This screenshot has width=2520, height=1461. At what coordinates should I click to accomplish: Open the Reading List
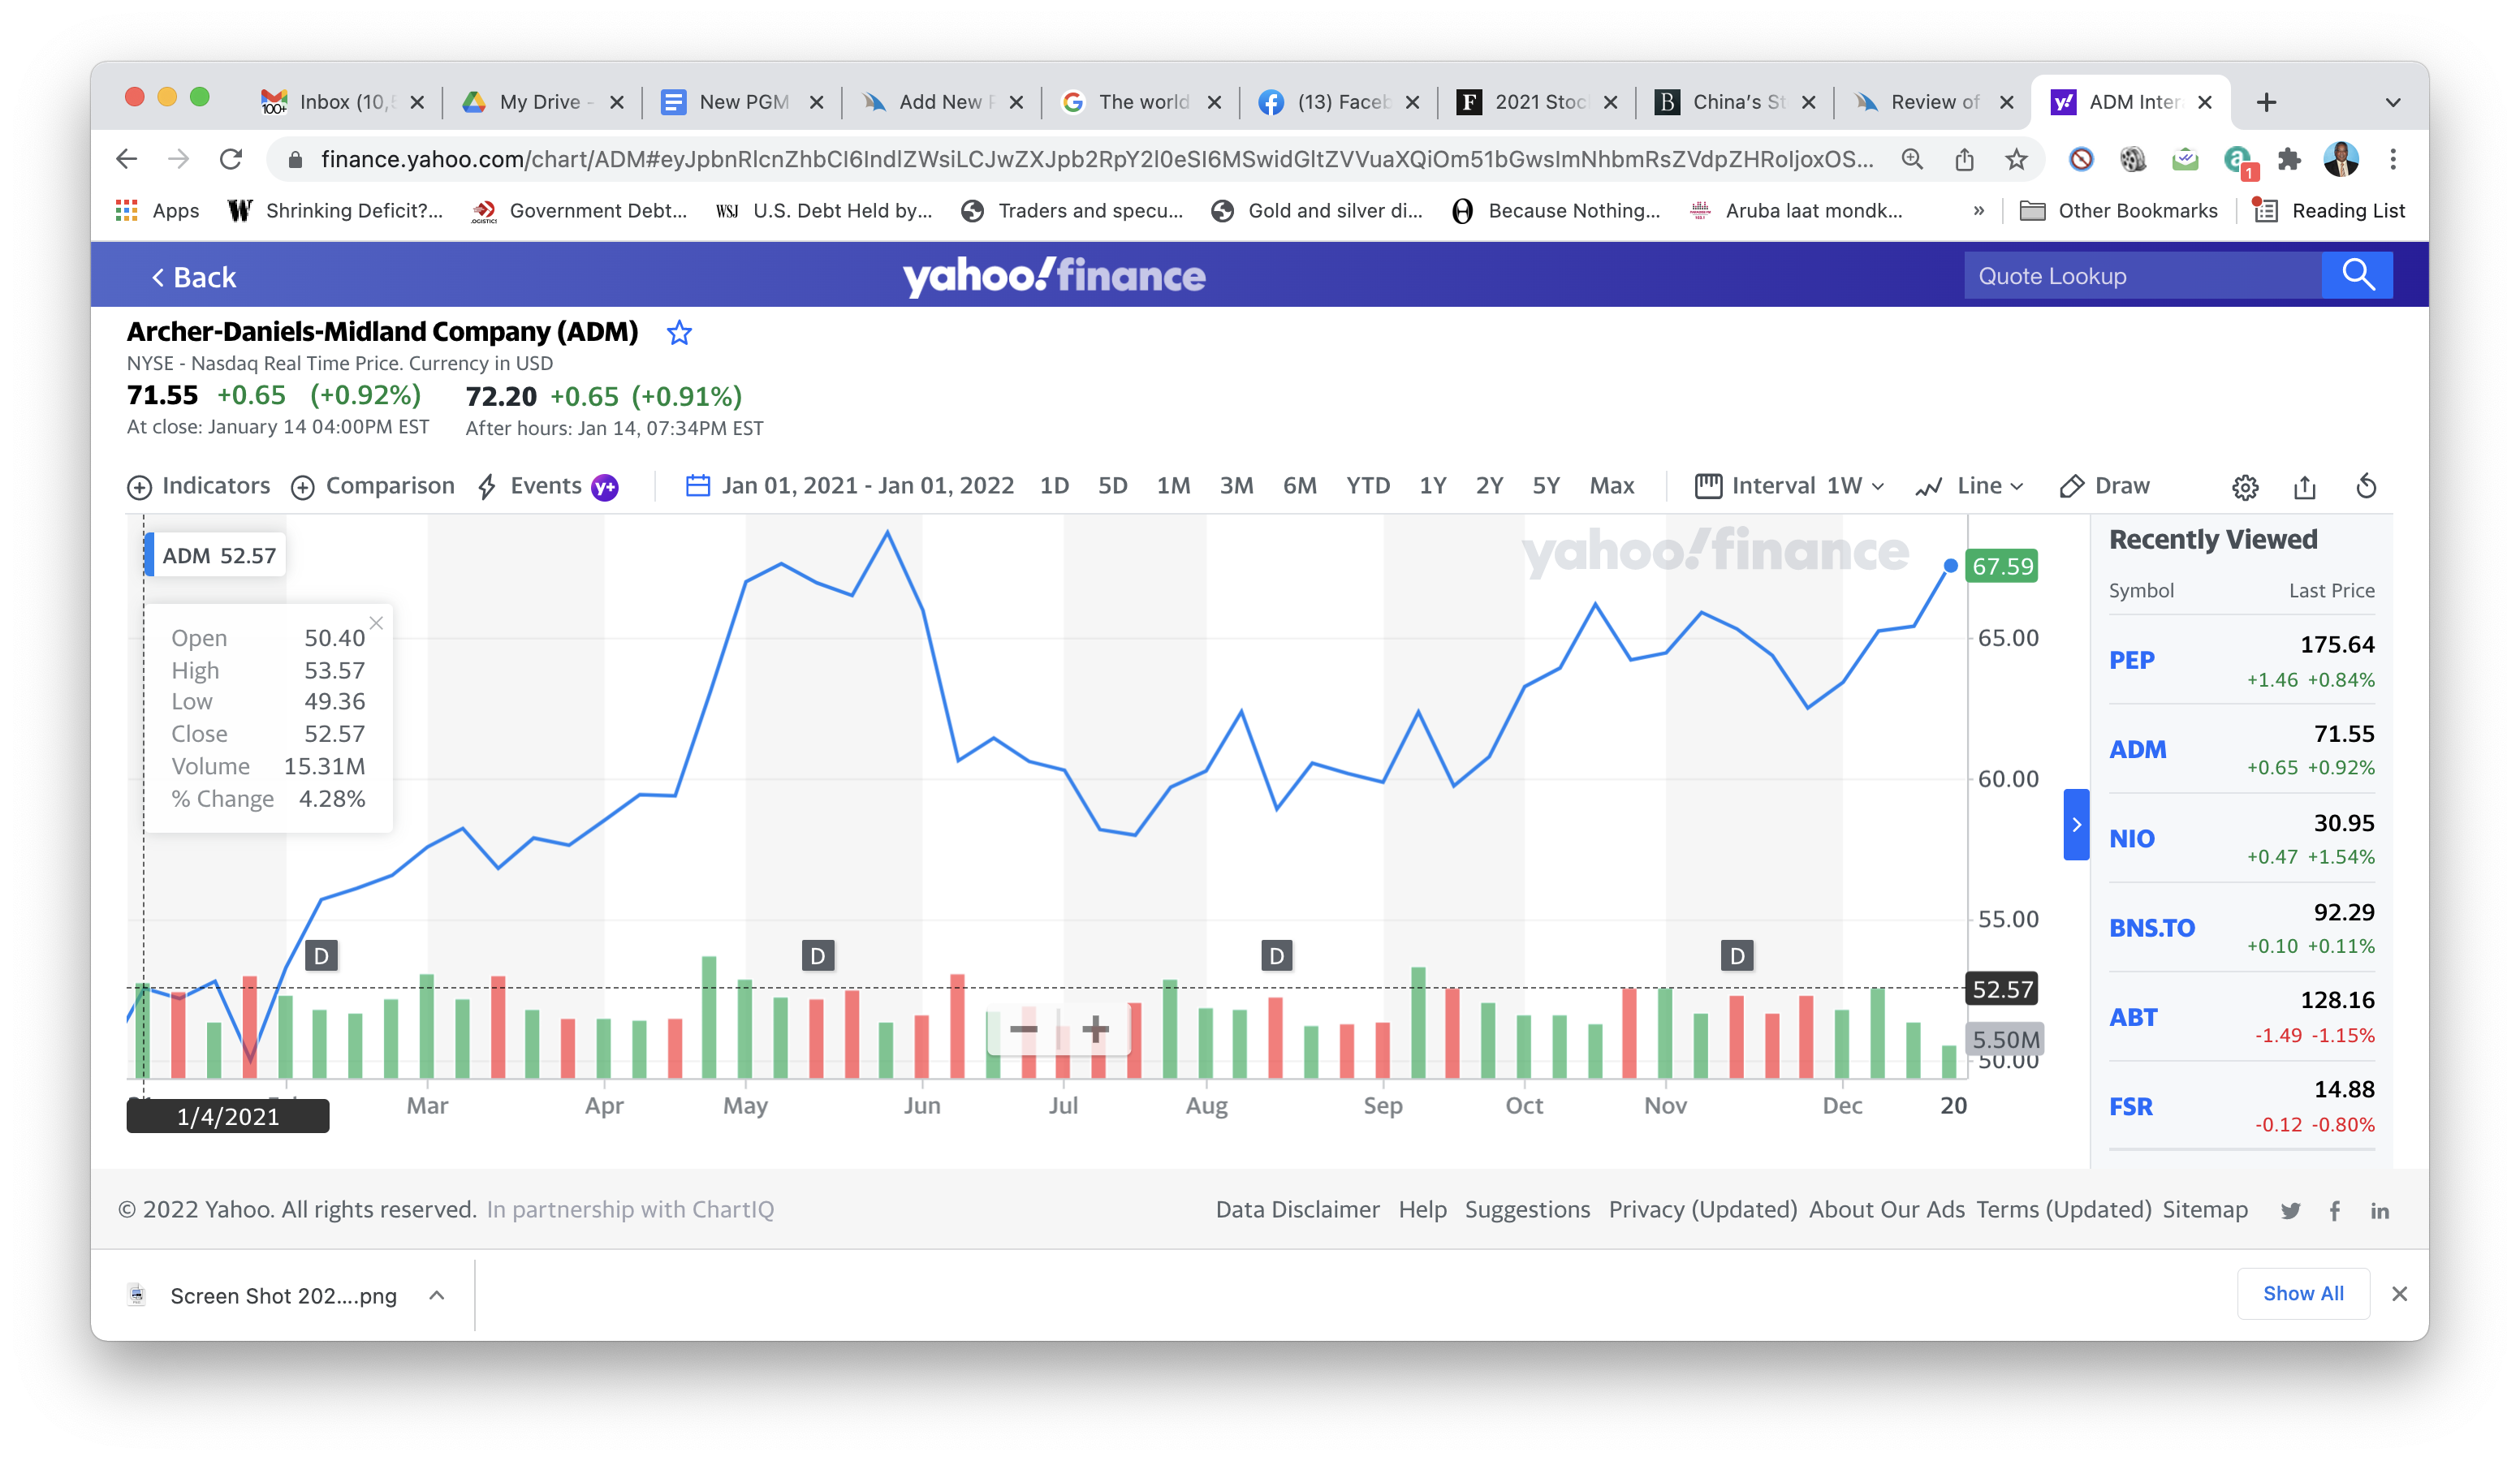[x=2329, y=211]
